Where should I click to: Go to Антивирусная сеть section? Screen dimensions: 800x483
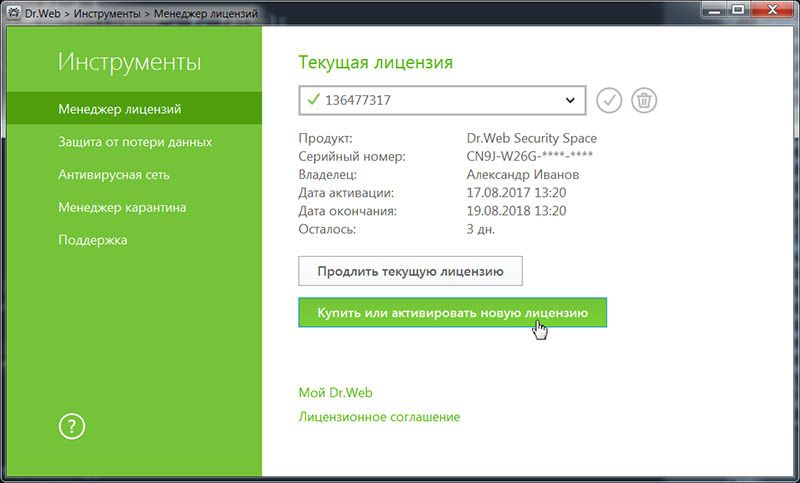pyautogui.click(x=114, y=174)
